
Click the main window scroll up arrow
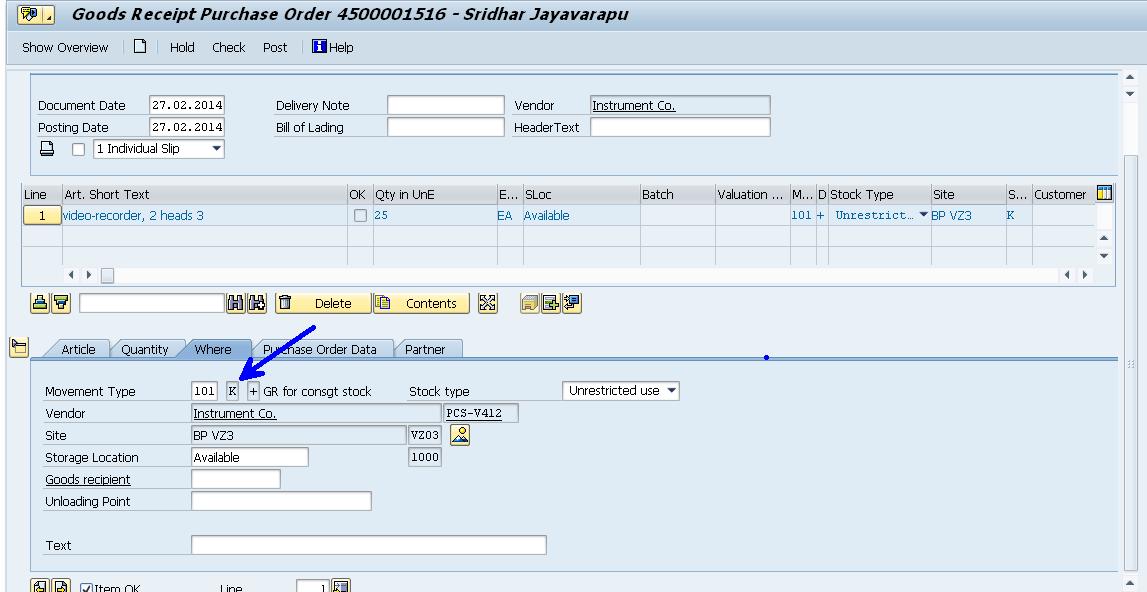tap(1130, 78)
